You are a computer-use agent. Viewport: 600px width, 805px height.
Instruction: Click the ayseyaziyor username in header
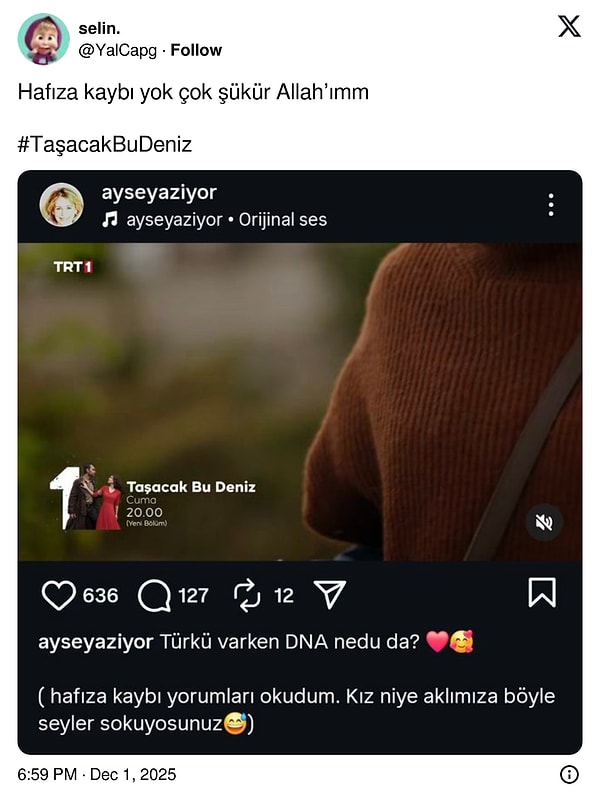click(159, 193)
